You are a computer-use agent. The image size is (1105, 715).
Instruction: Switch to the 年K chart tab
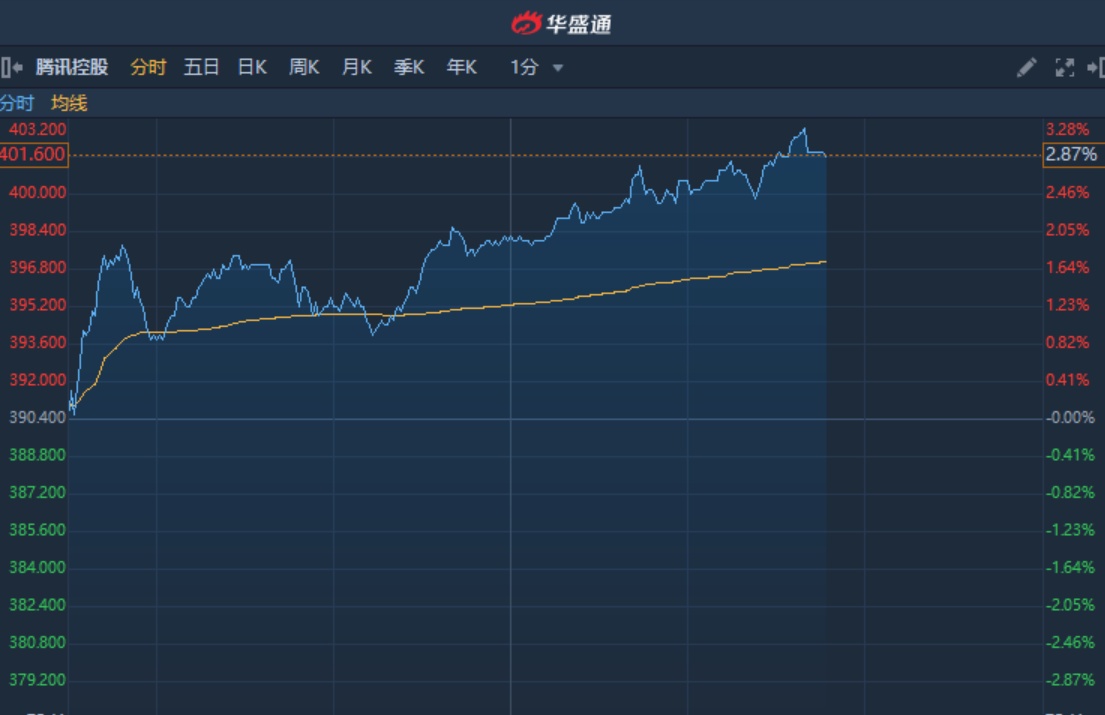click(461, 68)
